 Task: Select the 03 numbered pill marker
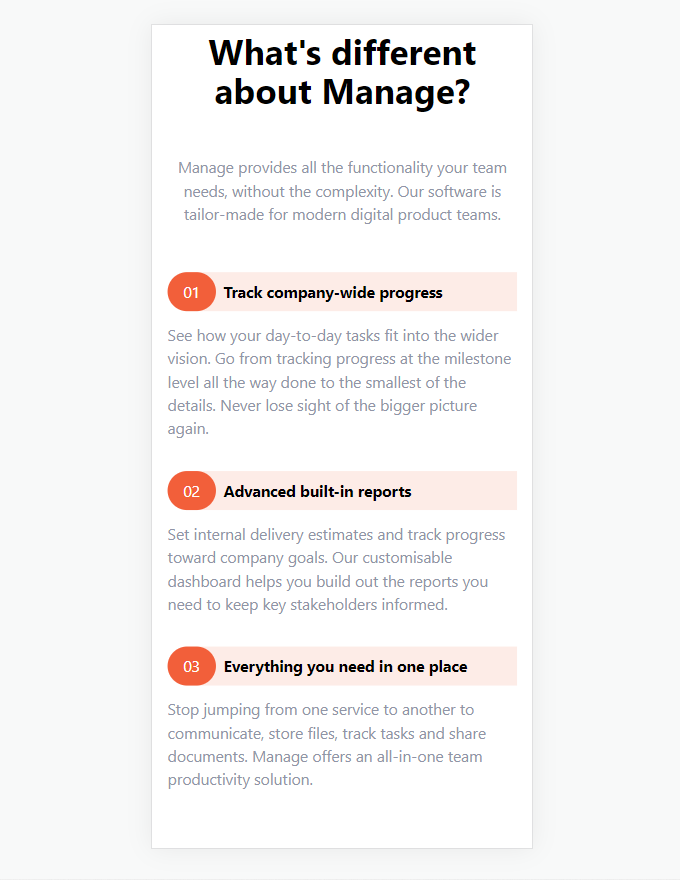[191, 666]
